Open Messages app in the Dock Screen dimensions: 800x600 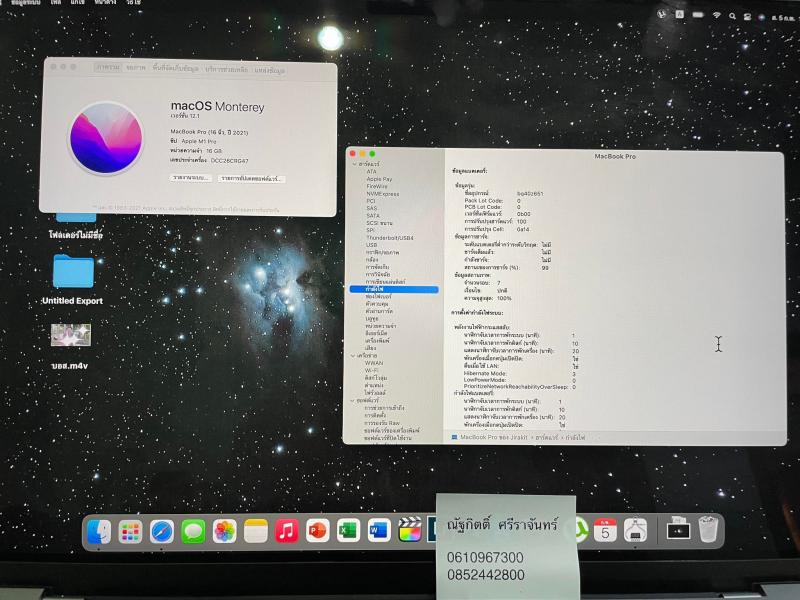(193, 532)
